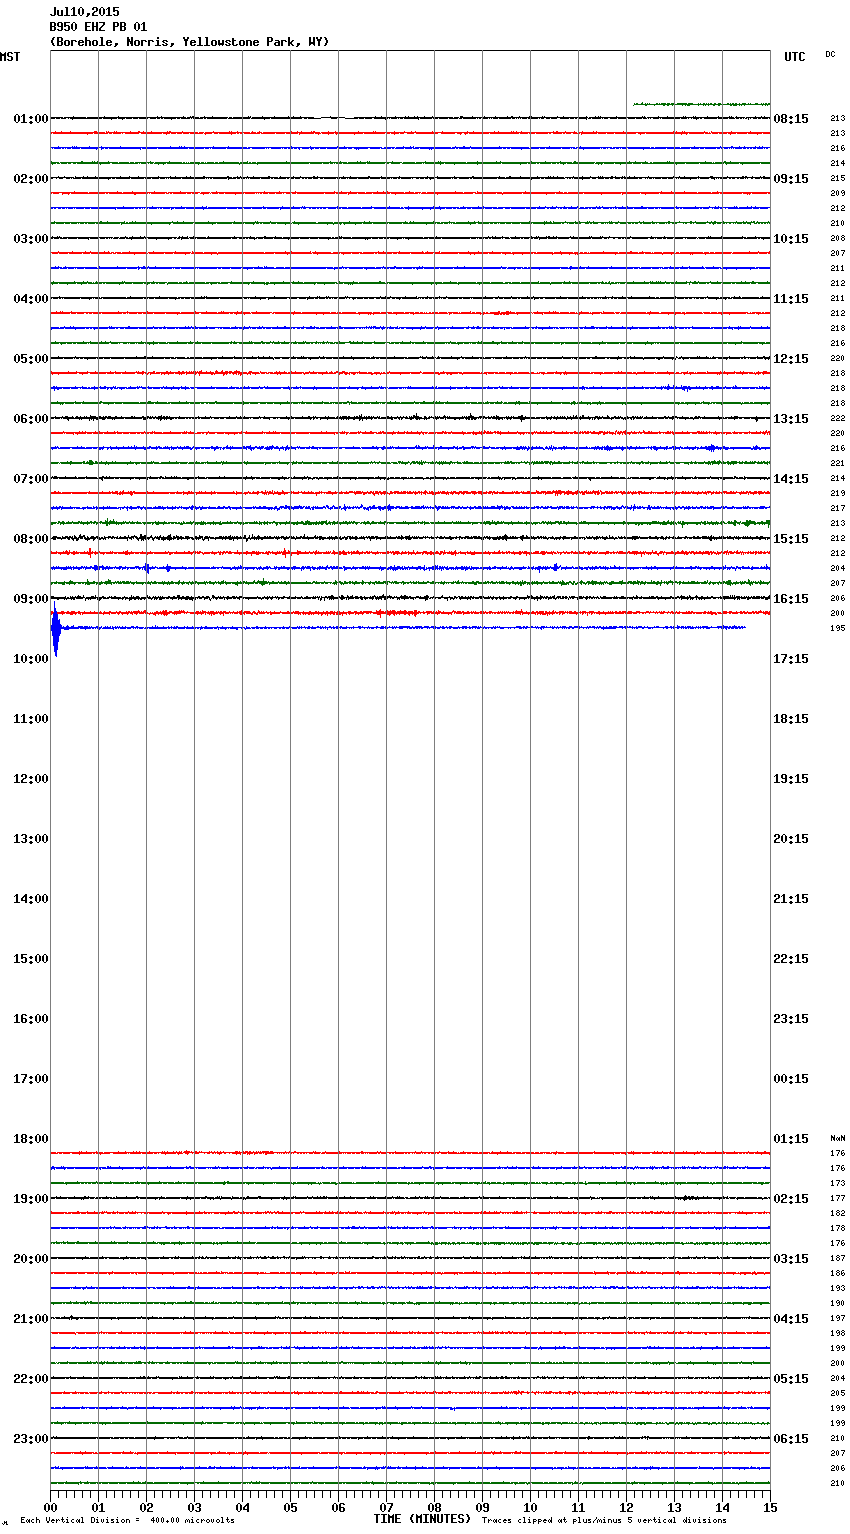Image resolution: width=850 pixels, height=1534 pixels.
Task: Select the 23:00 MST time label
Action: coord(31,1439)
